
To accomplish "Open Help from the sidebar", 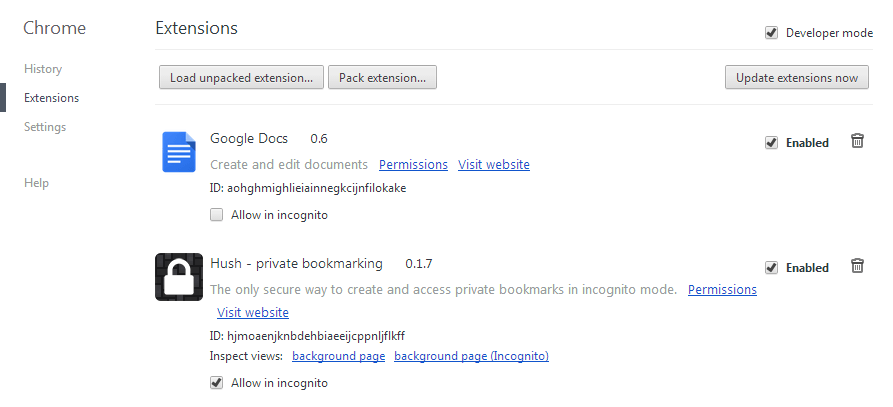I will click(x=36, y=183).
